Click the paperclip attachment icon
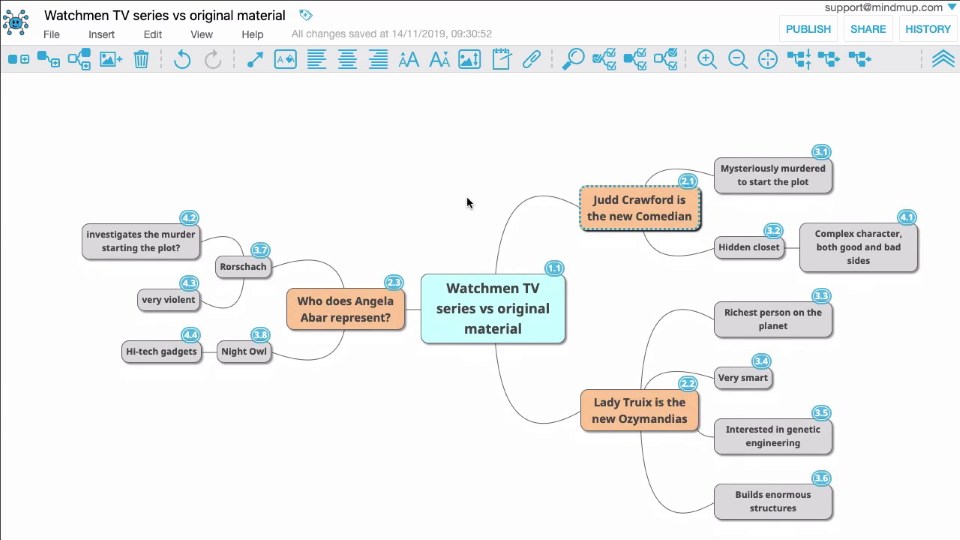This screenshot has height=540, width=960. pyautogui.click(x=532, y=60)
